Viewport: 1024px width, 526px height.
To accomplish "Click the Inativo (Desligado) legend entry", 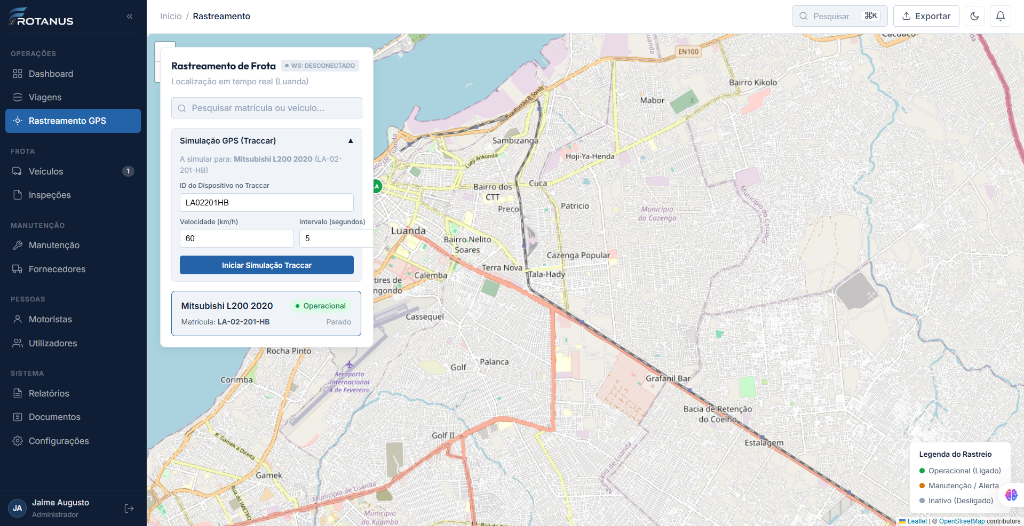I will pos(956,501).
